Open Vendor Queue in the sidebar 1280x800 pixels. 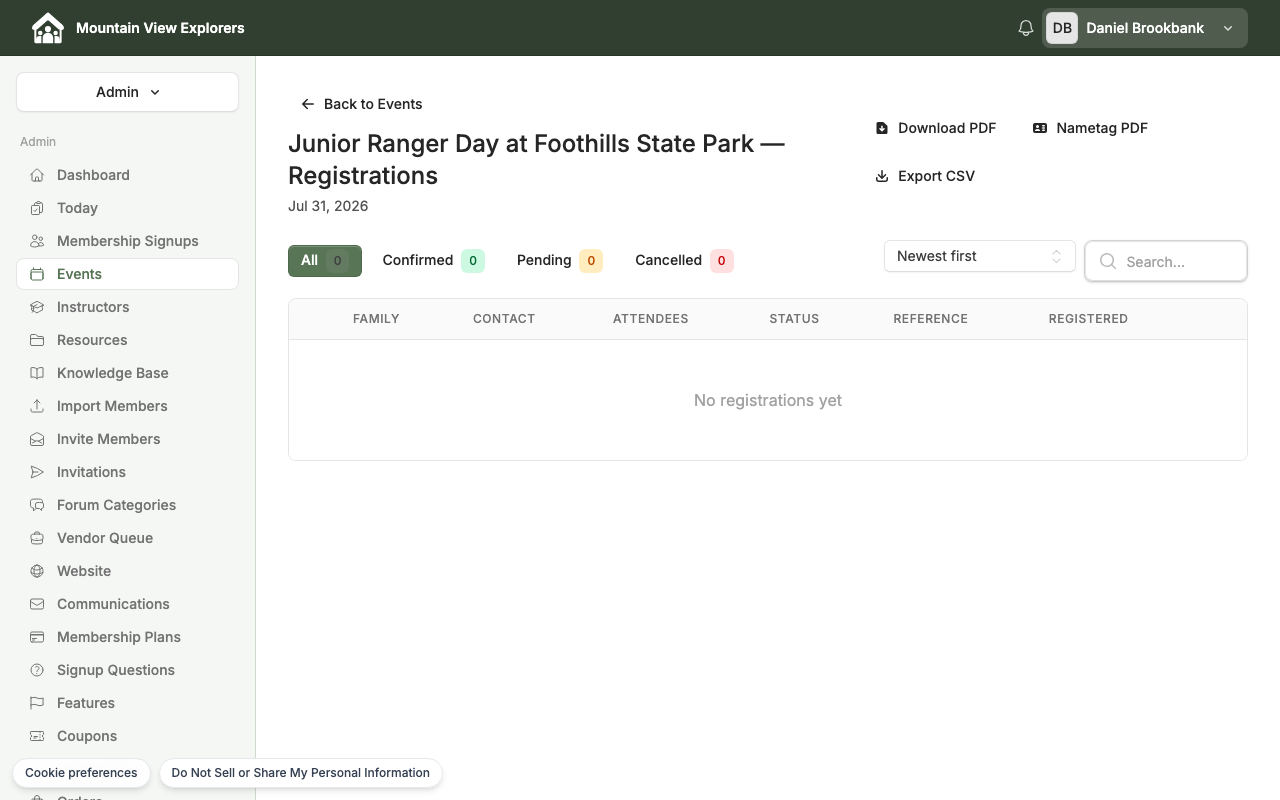127,538
